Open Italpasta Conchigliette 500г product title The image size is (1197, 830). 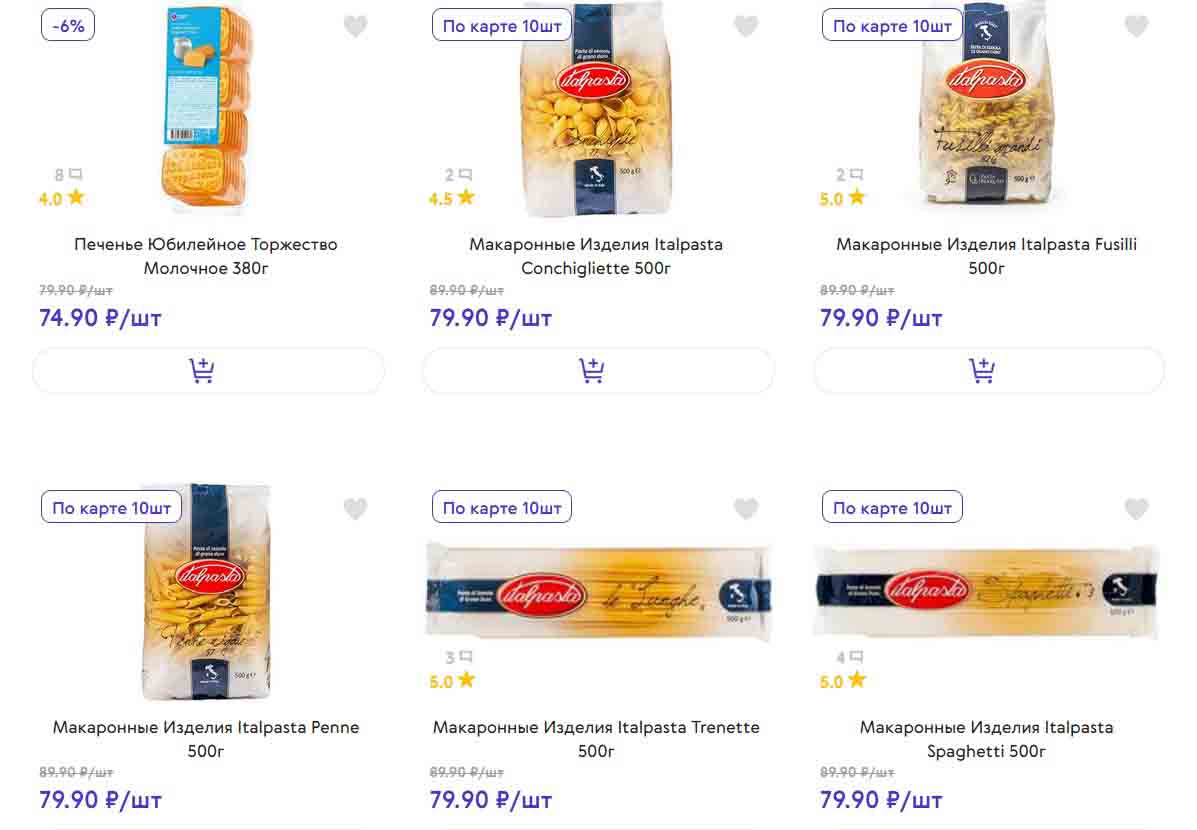[x=596, y=256]
